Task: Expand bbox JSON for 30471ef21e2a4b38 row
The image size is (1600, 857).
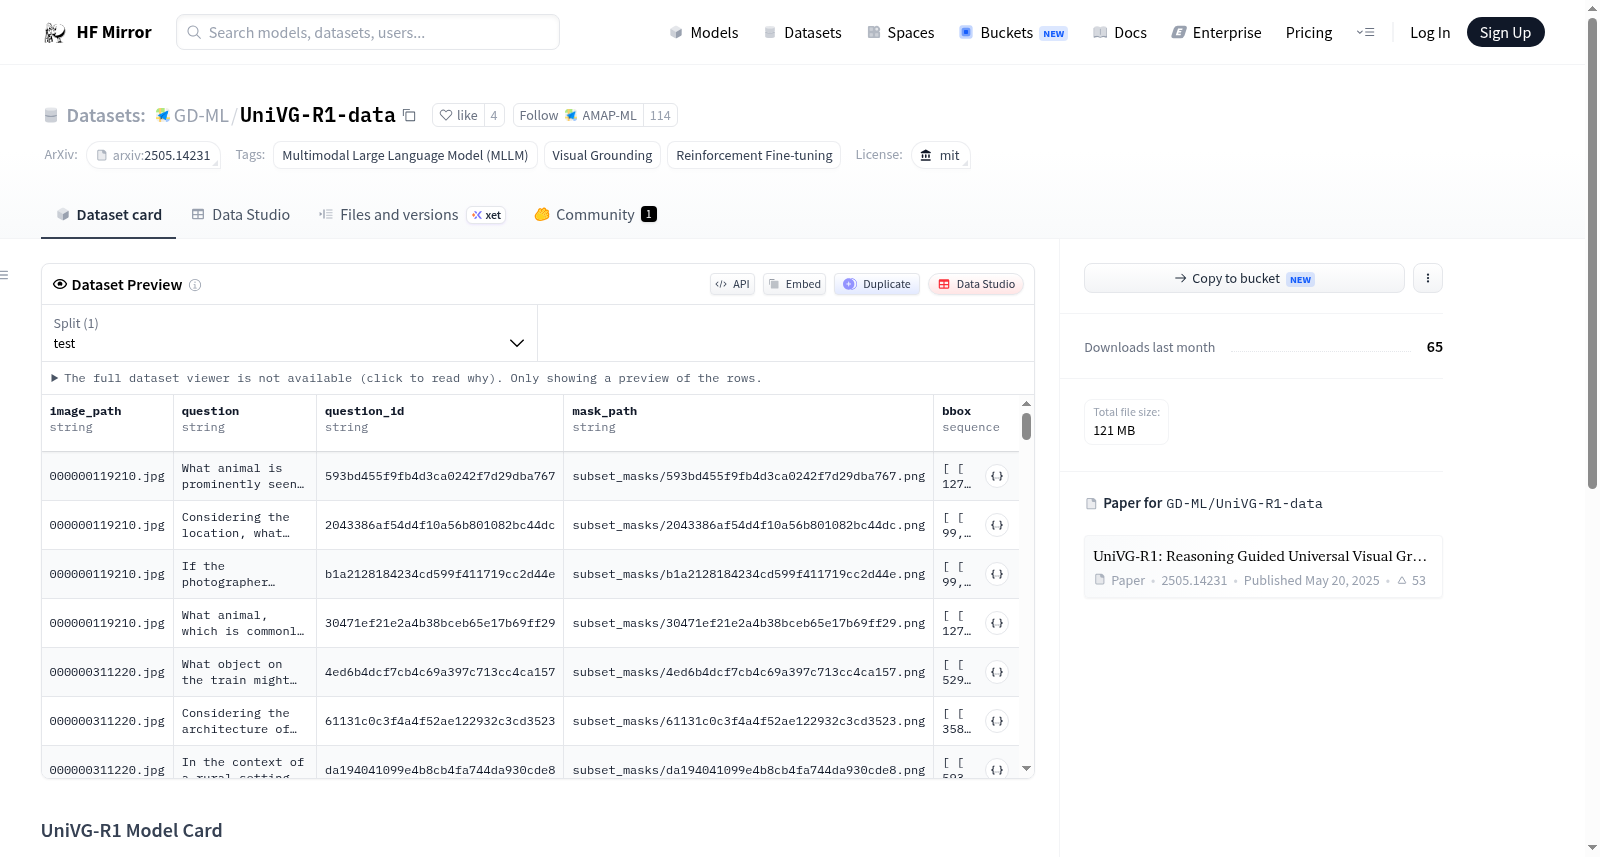Action: 997,623
